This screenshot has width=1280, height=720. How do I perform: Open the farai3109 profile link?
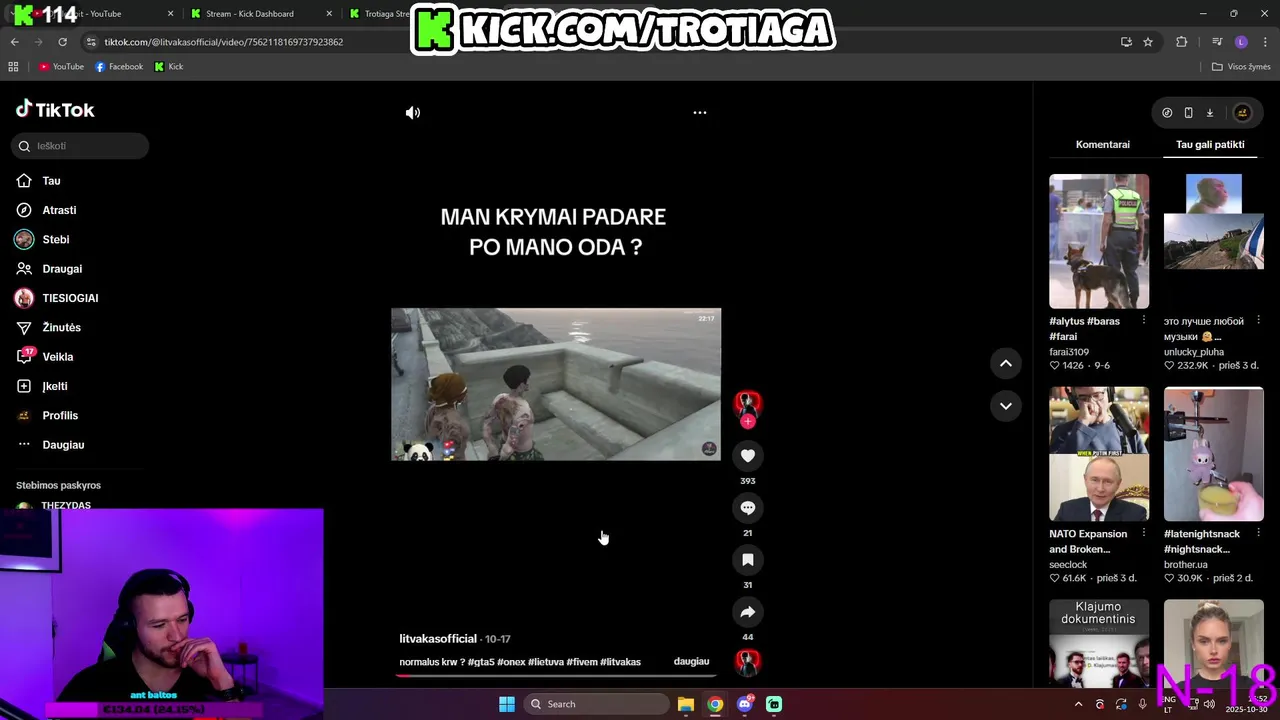coord(1069,352)
